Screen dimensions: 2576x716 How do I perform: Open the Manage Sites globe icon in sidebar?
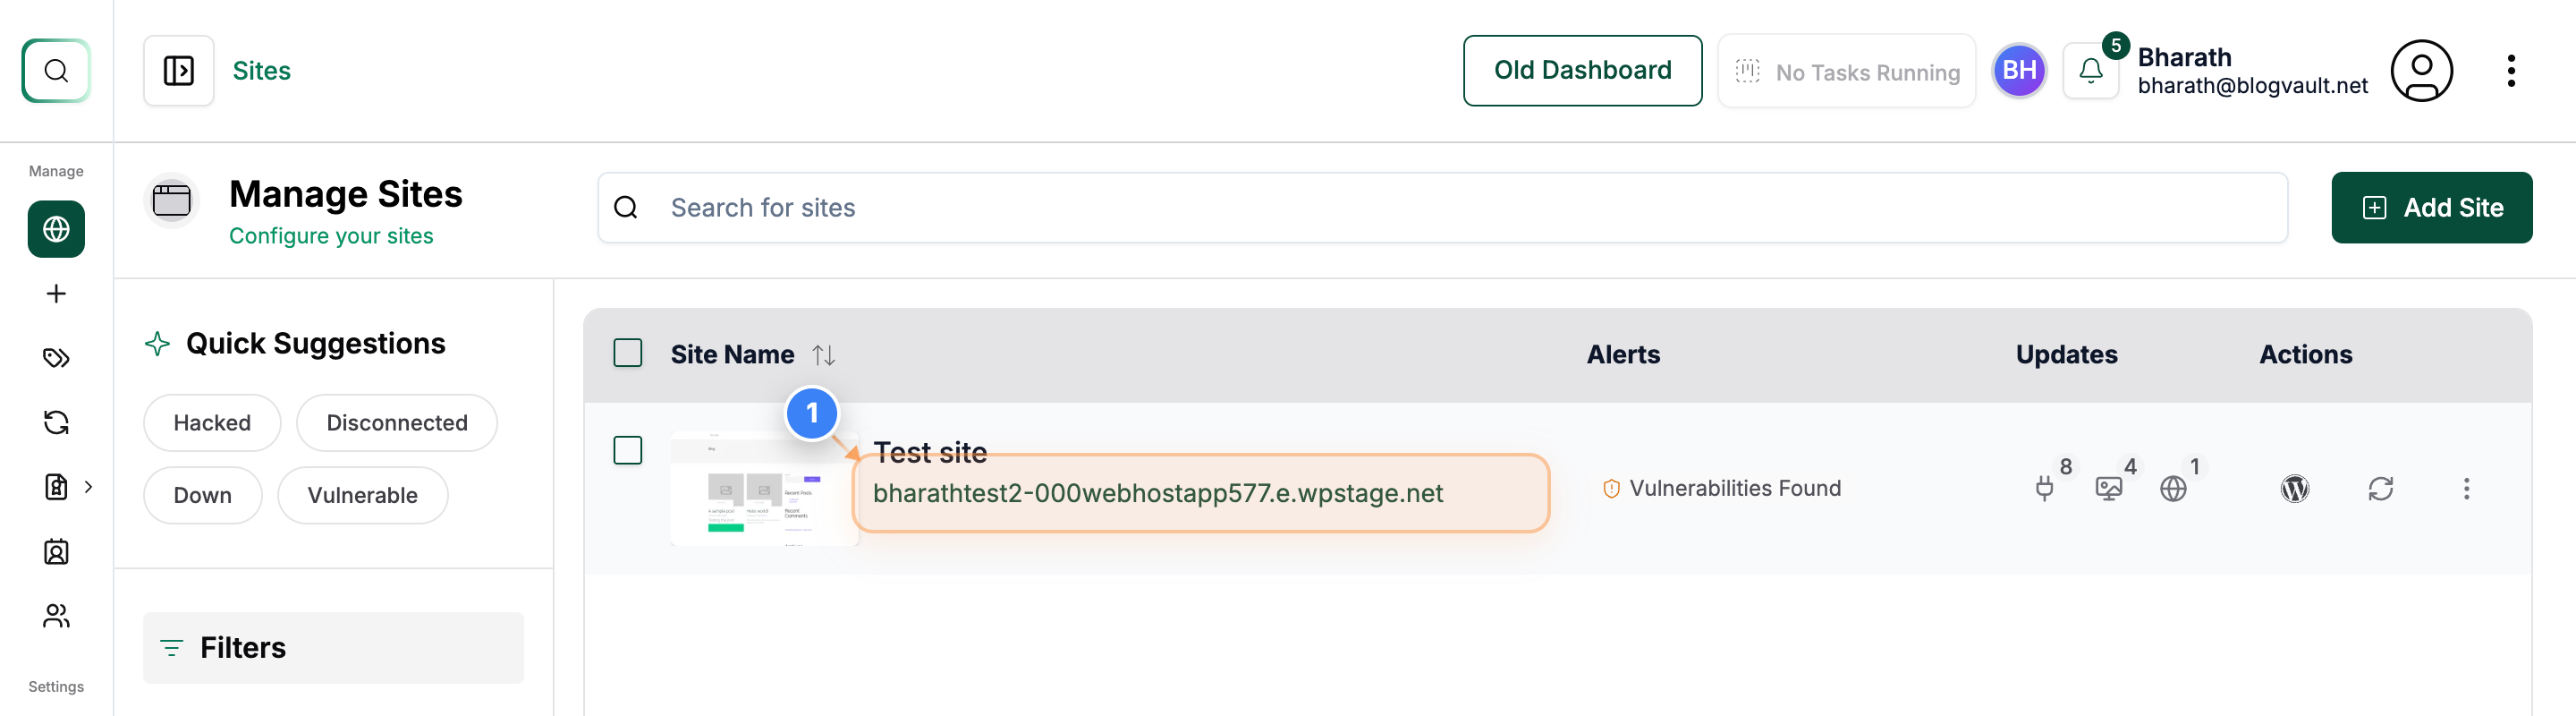55,229
